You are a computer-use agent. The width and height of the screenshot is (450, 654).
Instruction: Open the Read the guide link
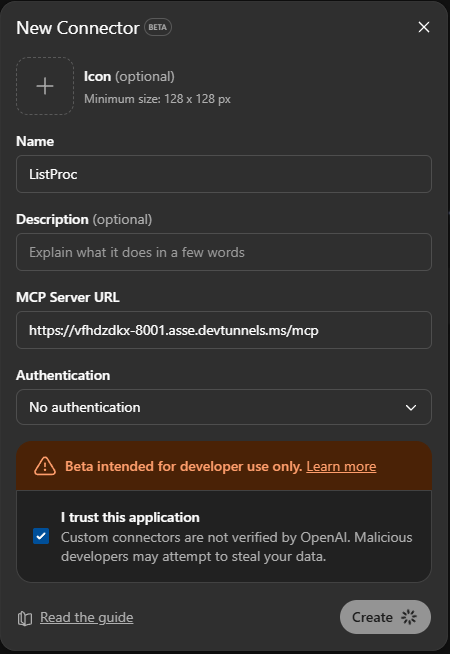(87, 617)
